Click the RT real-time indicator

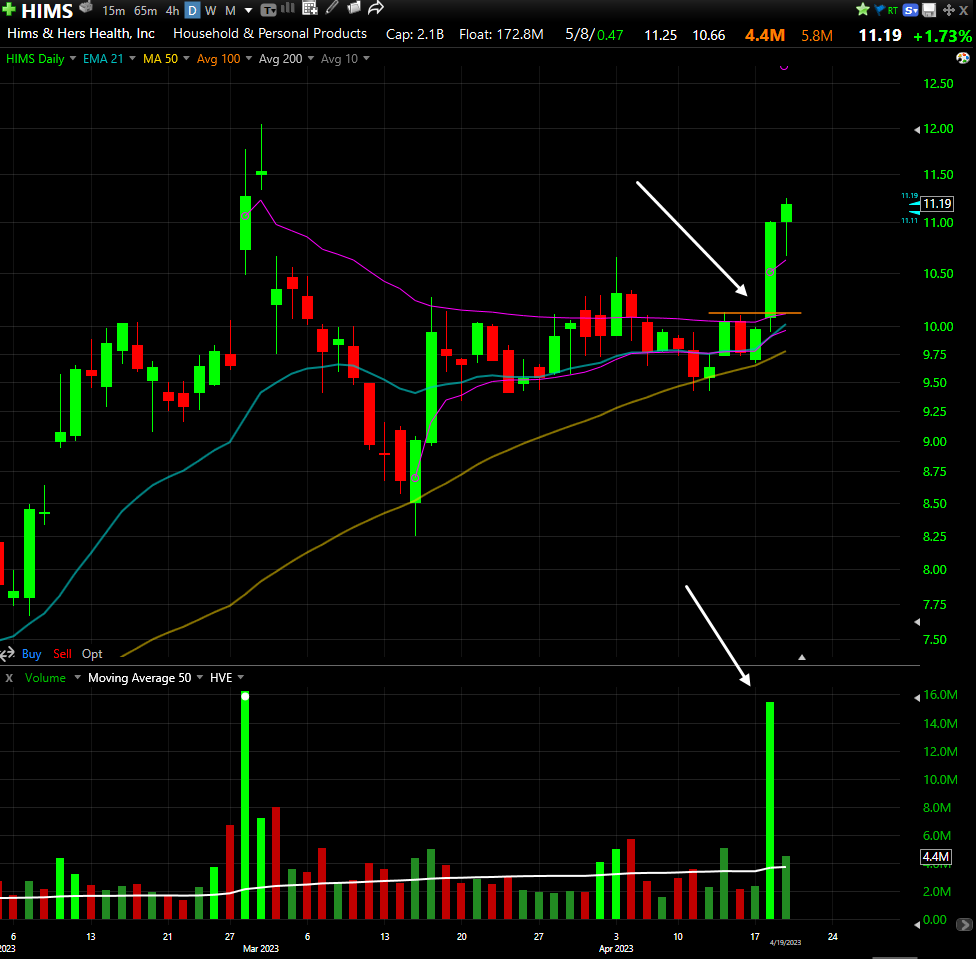(x=893, y=10)
